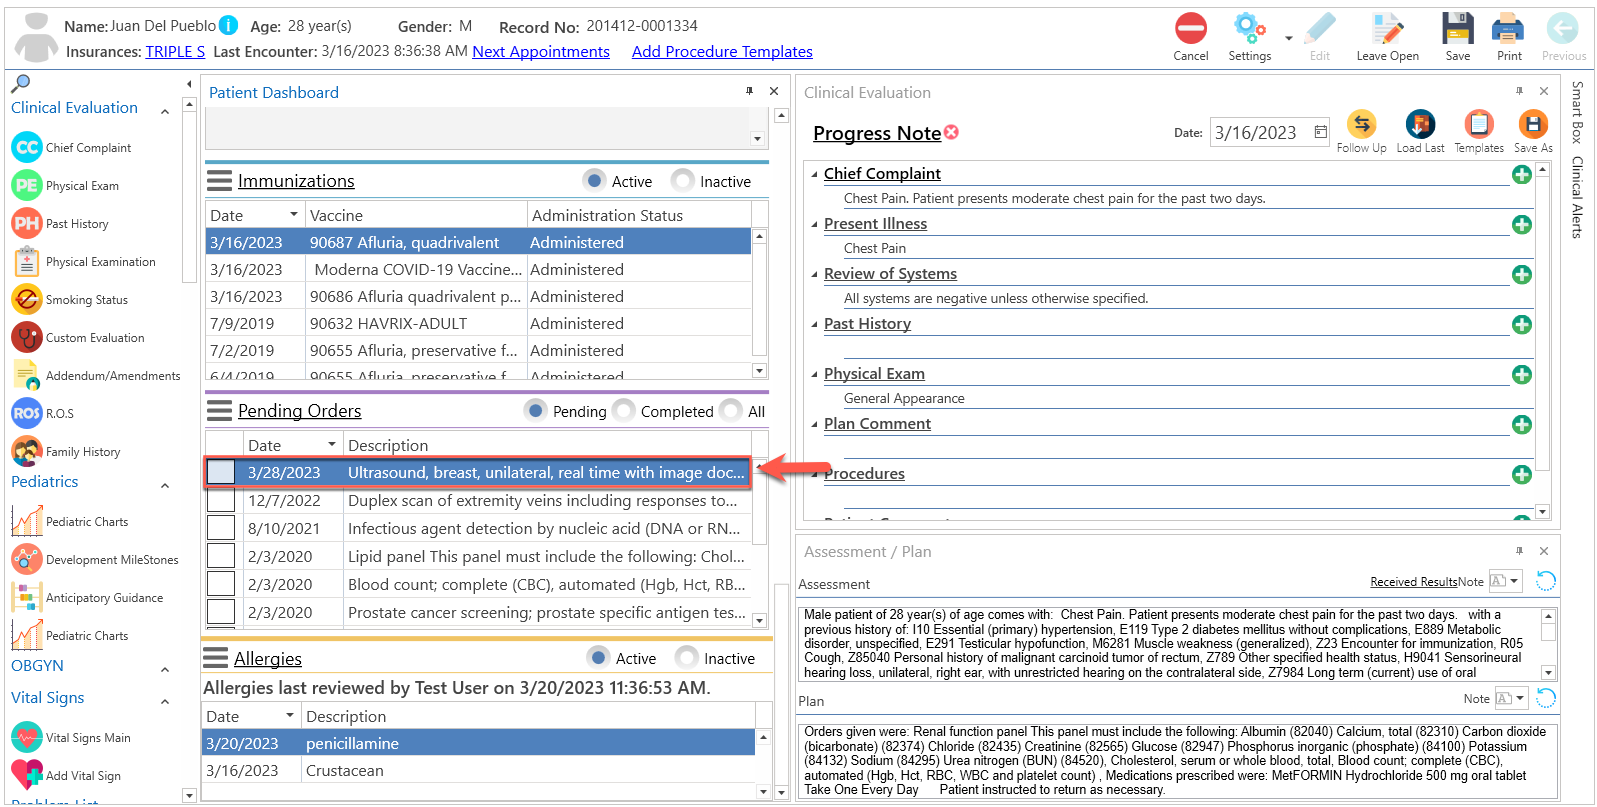1597x807 pixels.
Task: Click Add Procedure Templates link
Action: tap(722, 52)
